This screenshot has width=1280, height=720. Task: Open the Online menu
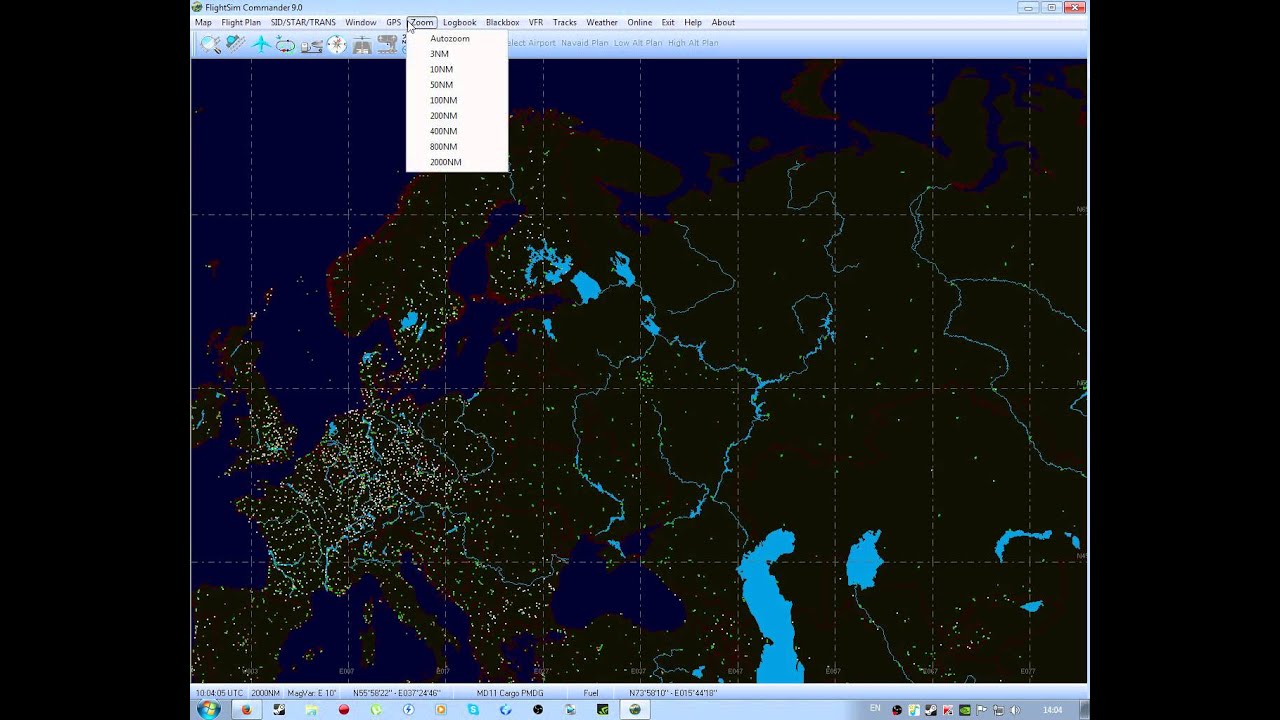pyautogui.click(x=640, y=22)
